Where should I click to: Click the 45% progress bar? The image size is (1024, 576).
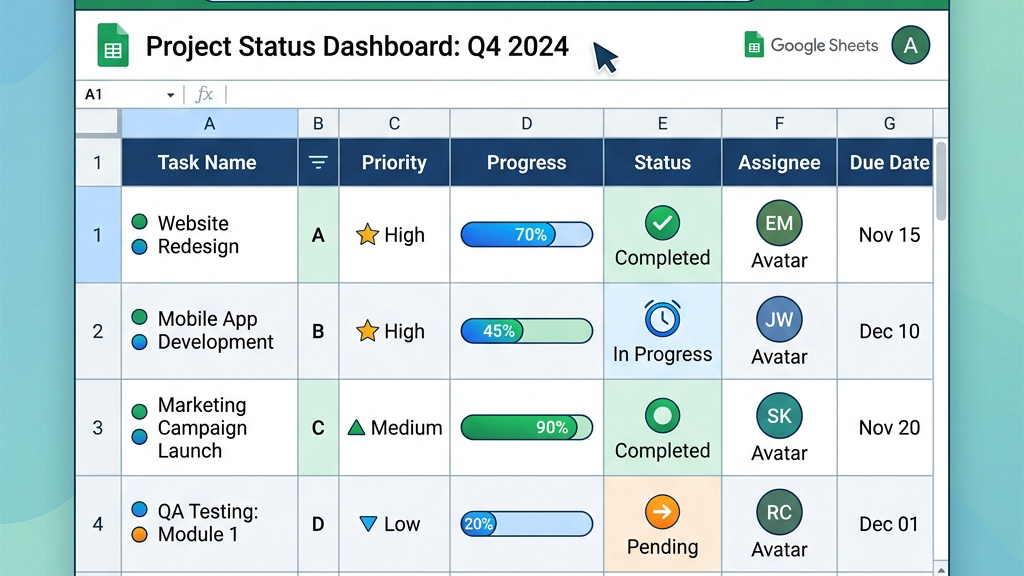tap(526, 331)
